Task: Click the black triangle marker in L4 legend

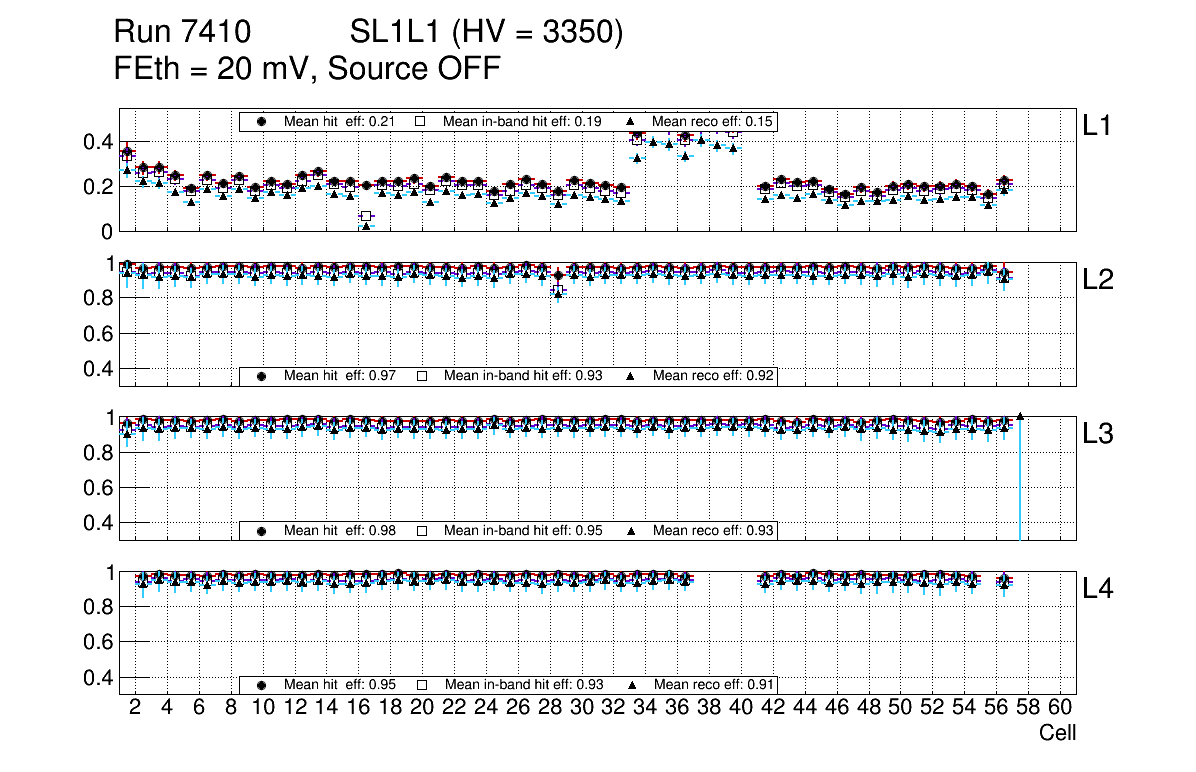Action: coord(631,685)
